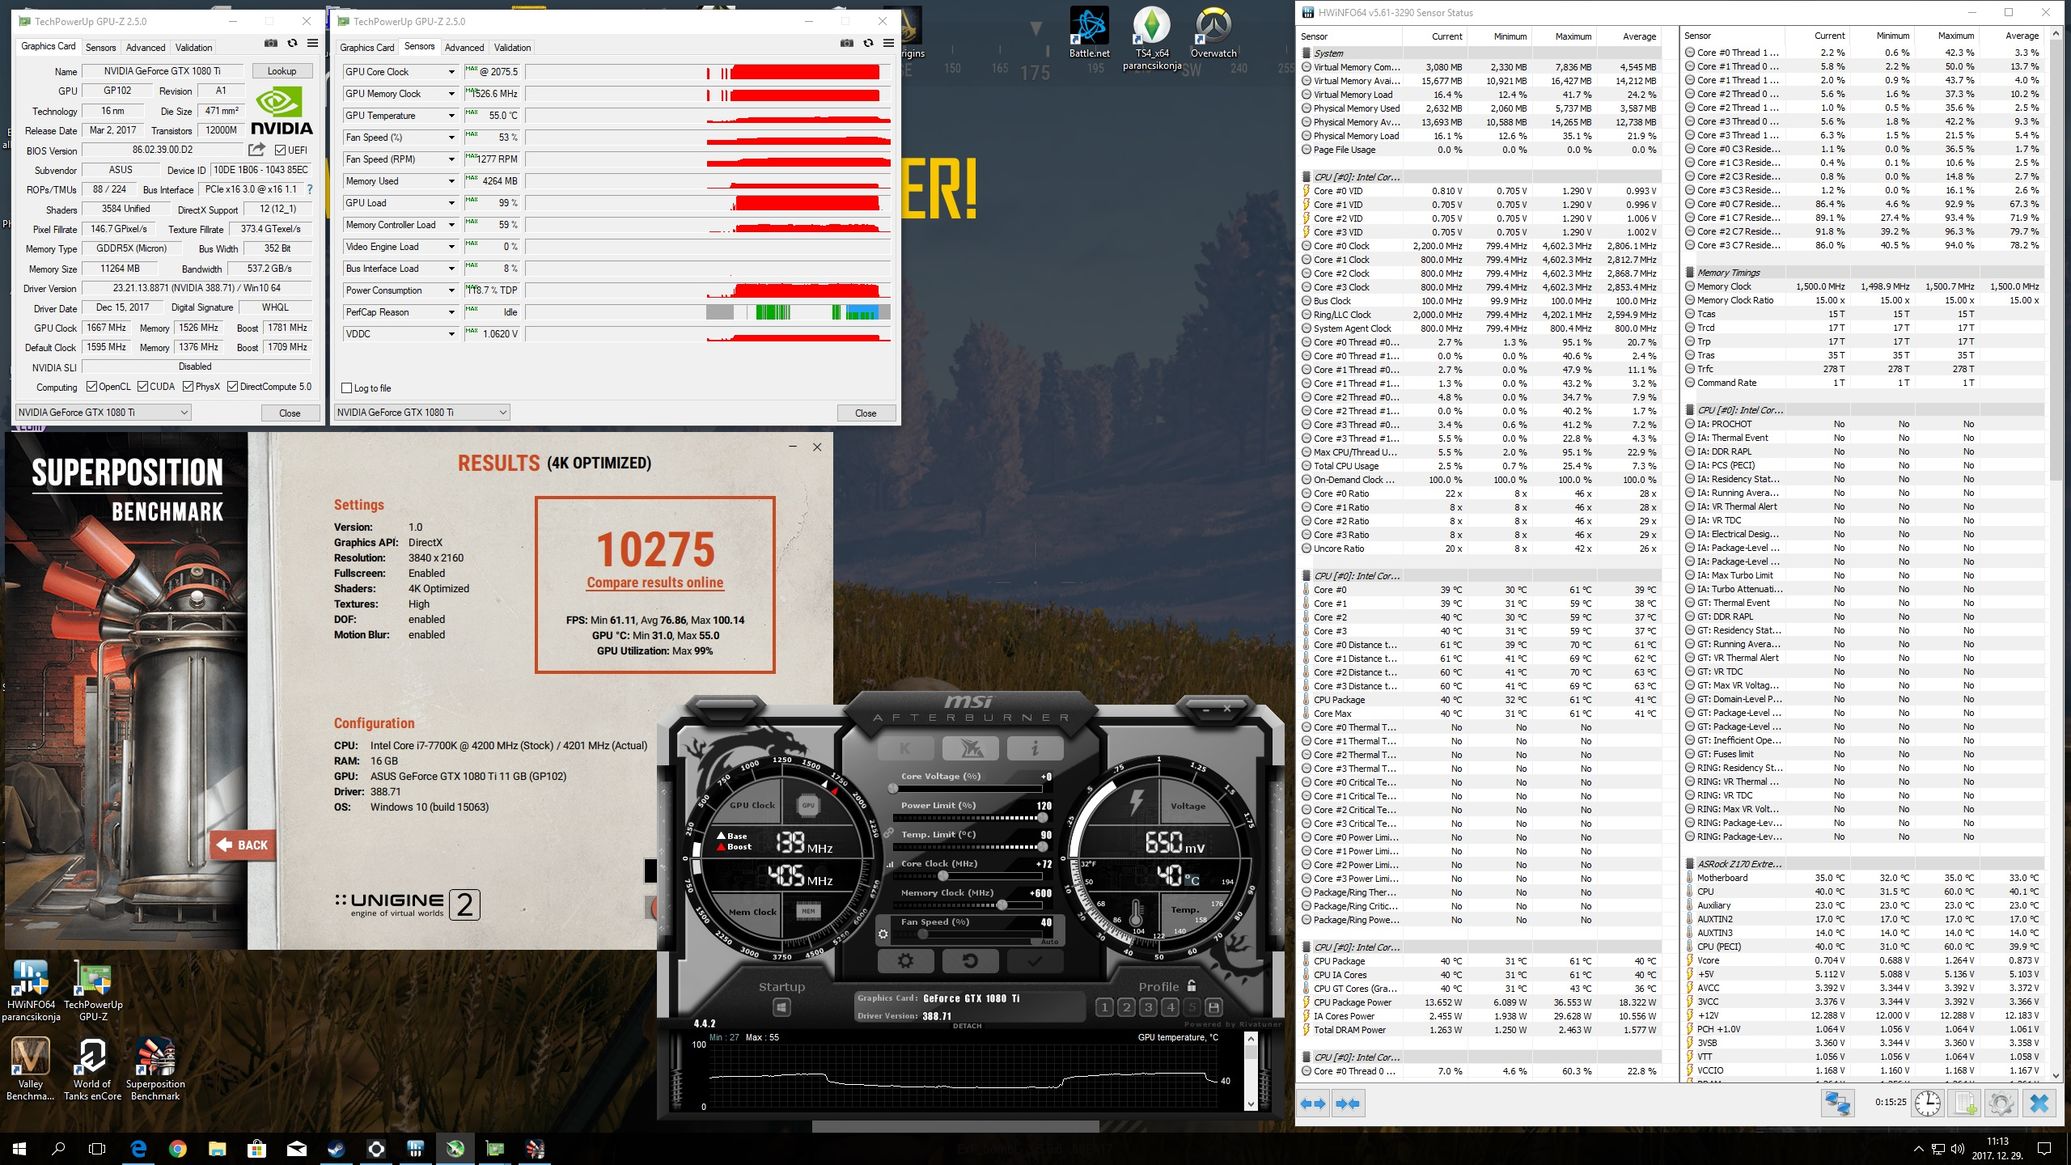The width and height of the screenshot is (2071, 1165).
Task: Click Compare results online link
Action: 655,583
